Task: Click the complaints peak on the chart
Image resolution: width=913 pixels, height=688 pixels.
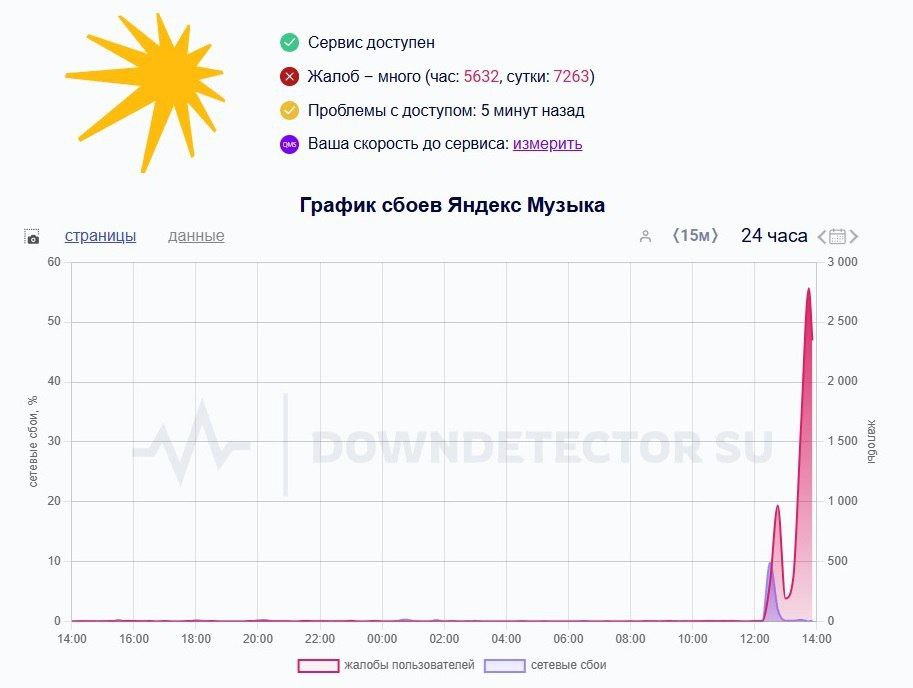Action: [809, 290]
